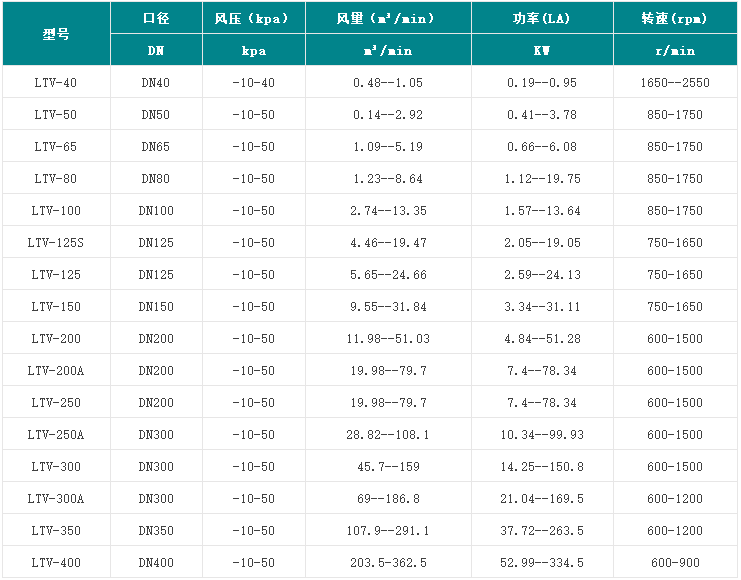Click the DN65 diameter cell
Screen dimensions: 741x580
click(x=156, y=147)
